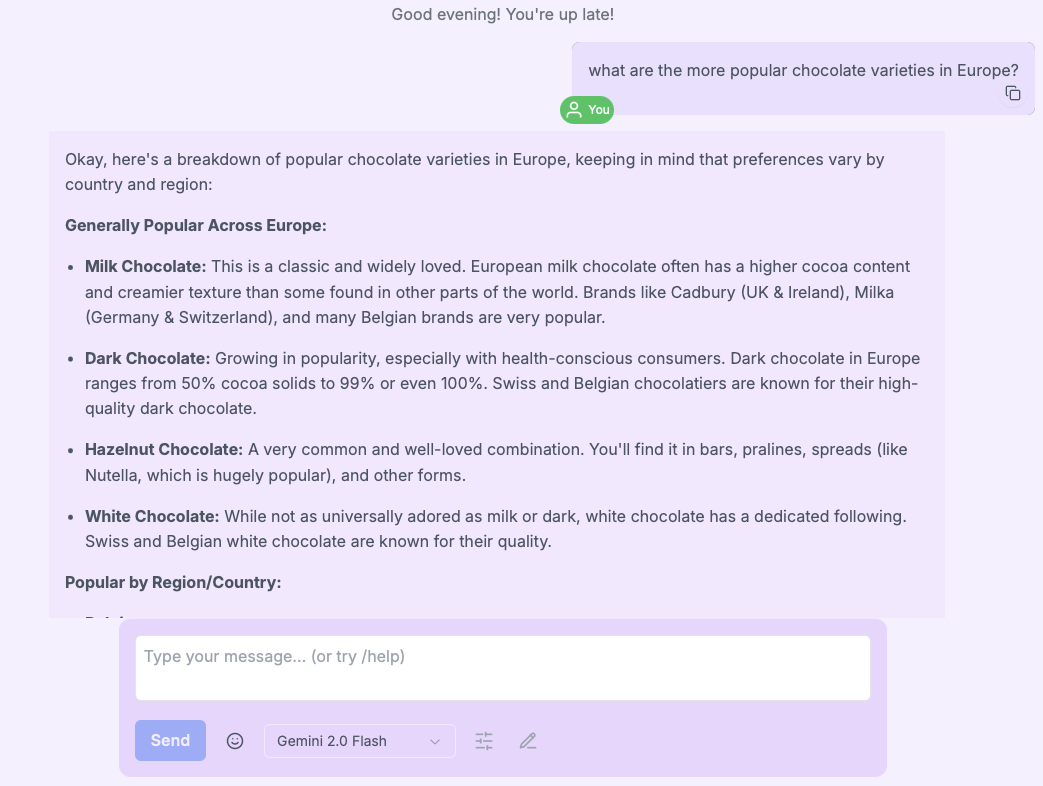Click the assistant's intro sentence starting "Okay, here's"
The height and width of the screenshot is (786, 1043).
point(474,159)
